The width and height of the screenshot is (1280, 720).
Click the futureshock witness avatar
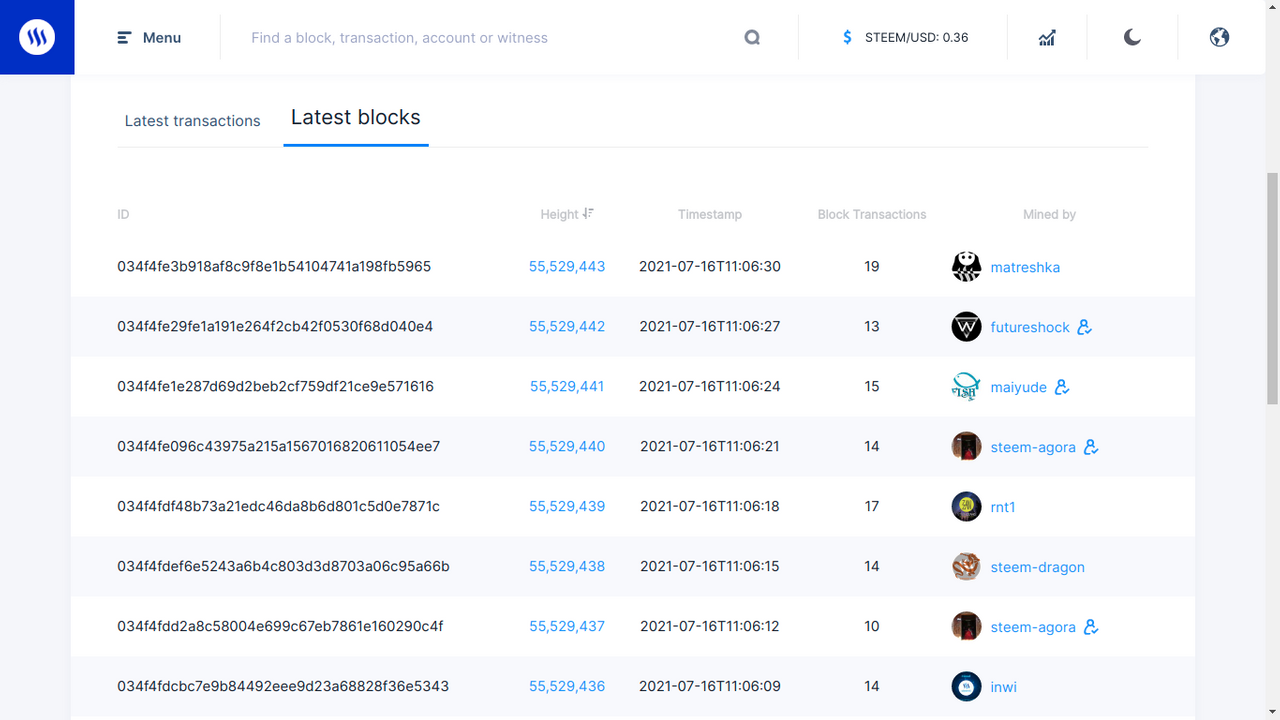966,327
